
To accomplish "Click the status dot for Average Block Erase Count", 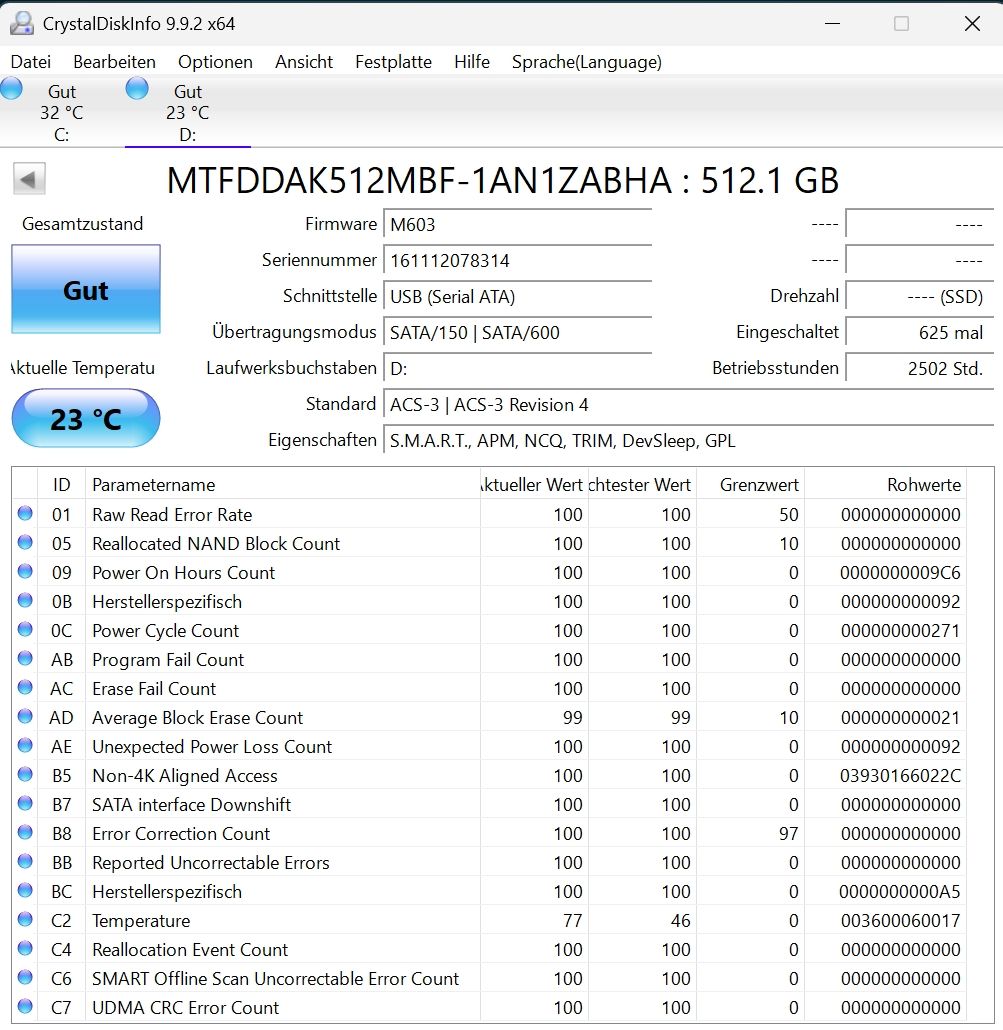I will 25,717.
